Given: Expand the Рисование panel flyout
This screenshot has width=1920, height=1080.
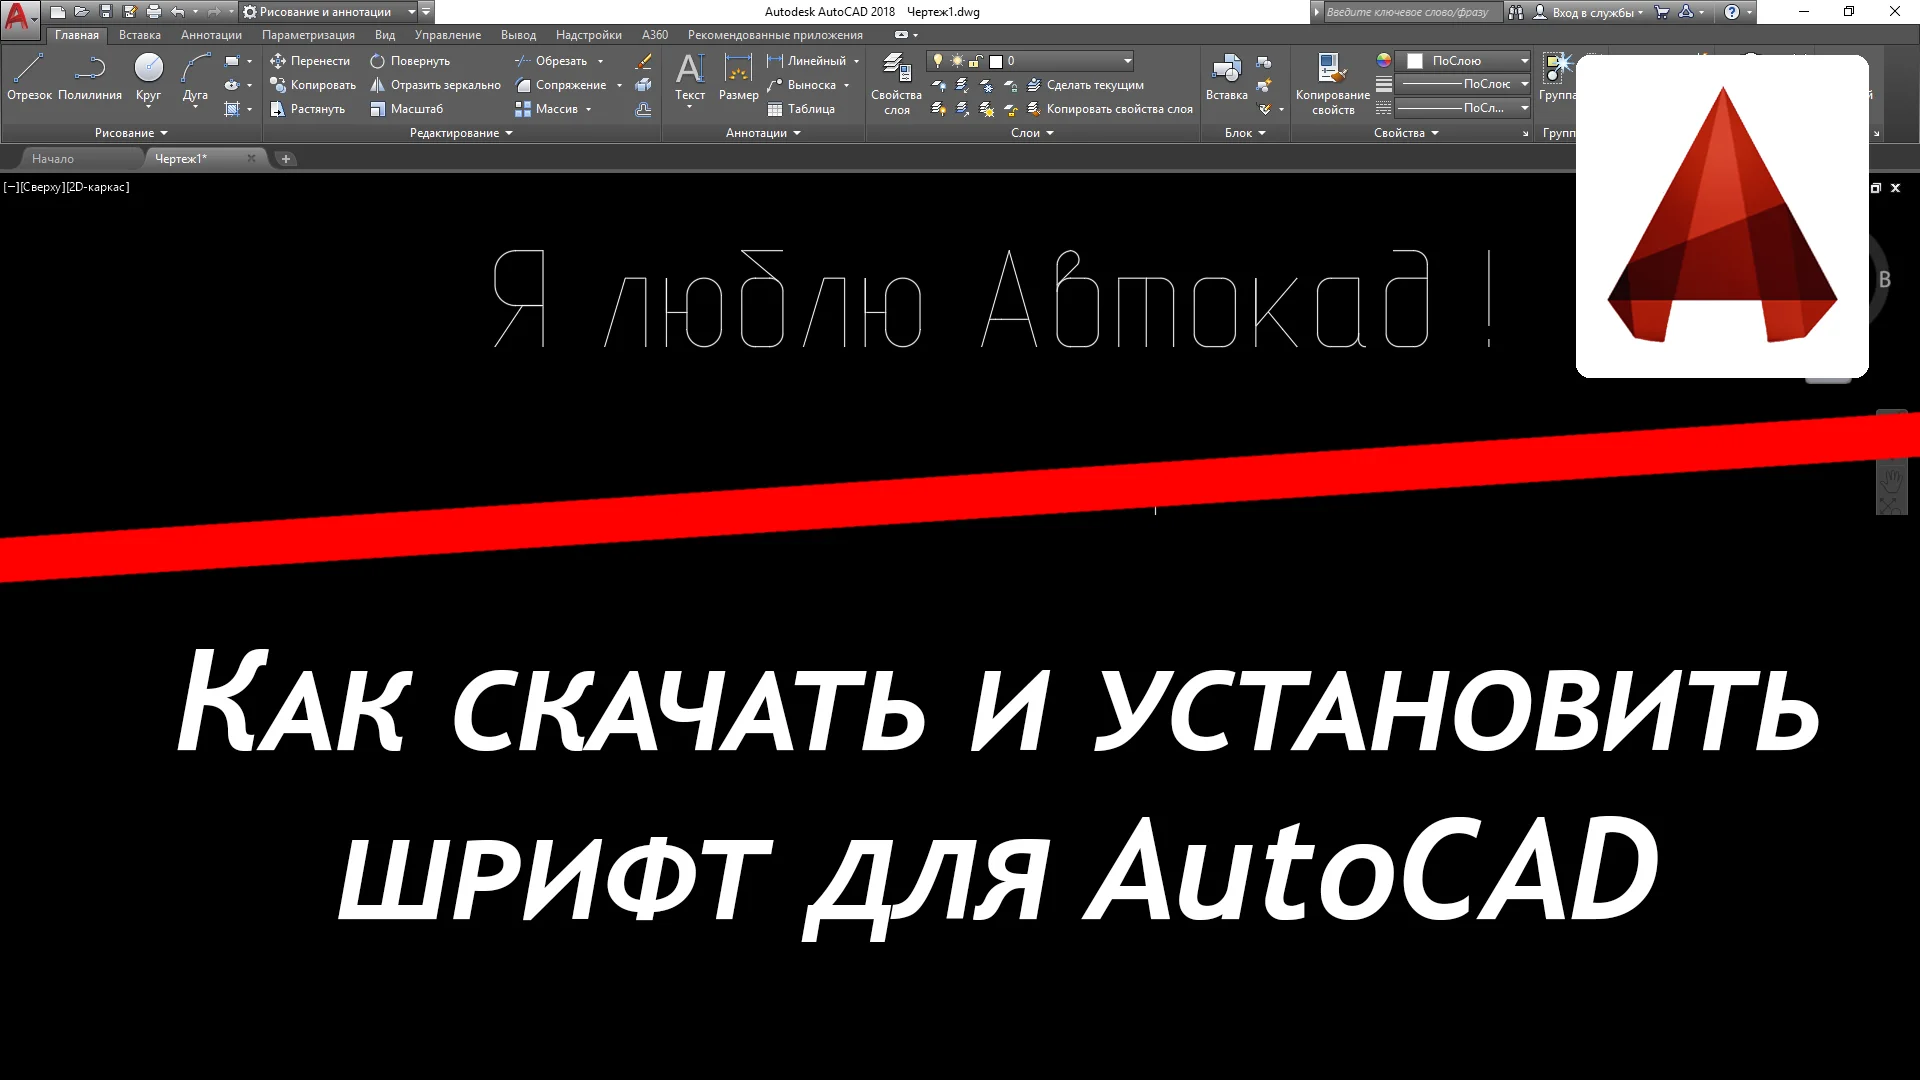Looking at the screenshot, I should point(131,133).
